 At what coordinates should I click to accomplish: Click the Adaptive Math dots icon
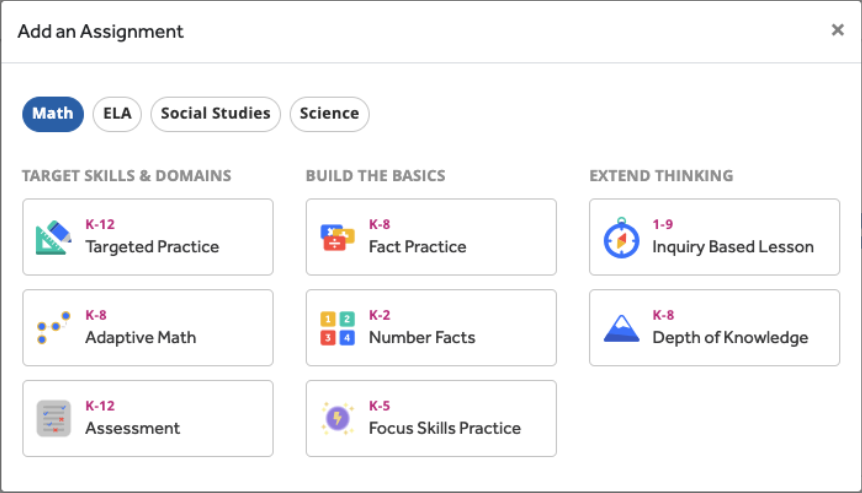pyautogui.click(x=53, y=328)
